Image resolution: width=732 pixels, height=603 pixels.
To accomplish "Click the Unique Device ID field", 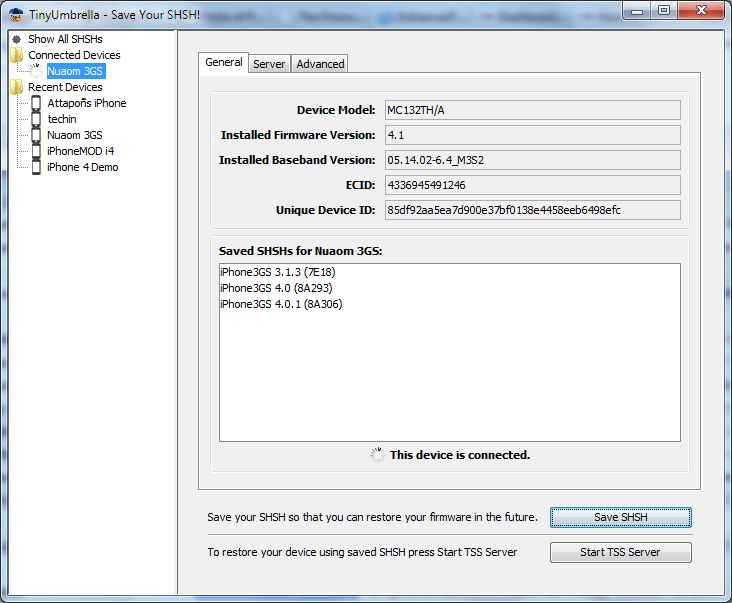I will (x=531, y=210).
